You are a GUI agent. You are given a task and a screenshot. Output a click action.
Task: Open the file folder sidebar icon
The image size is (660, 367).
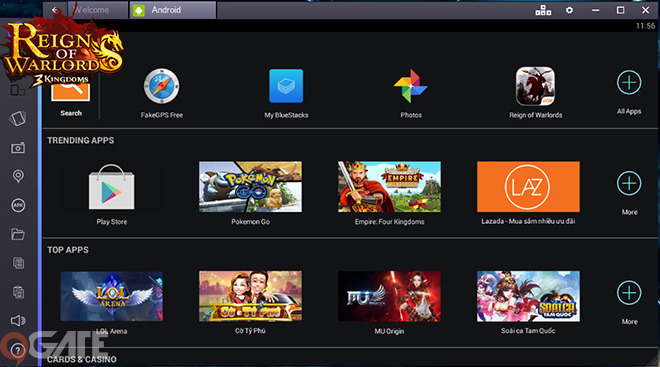click(x=18, y=234)
